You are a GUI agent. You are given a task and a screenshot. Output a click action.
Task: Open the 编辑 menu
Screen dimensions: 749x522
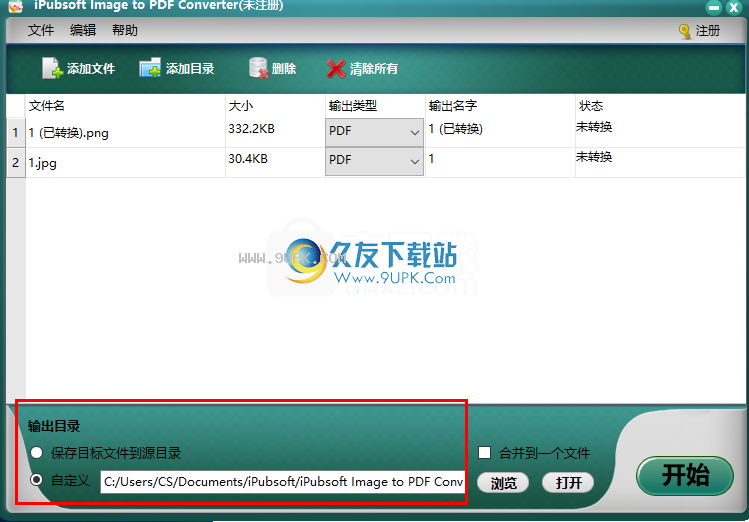coord(83,30)
